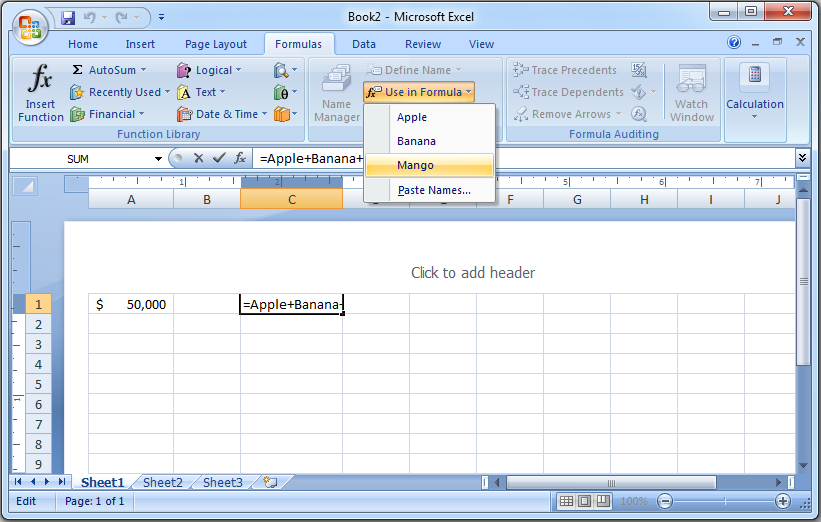
Task: Switch to Sheet2 tab
Action: point(163,482)
